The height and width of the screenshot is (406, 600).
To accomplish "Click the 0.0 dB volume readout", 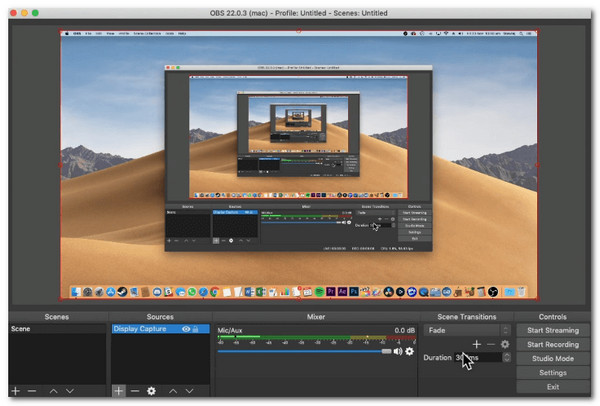I will click(404, 330).
